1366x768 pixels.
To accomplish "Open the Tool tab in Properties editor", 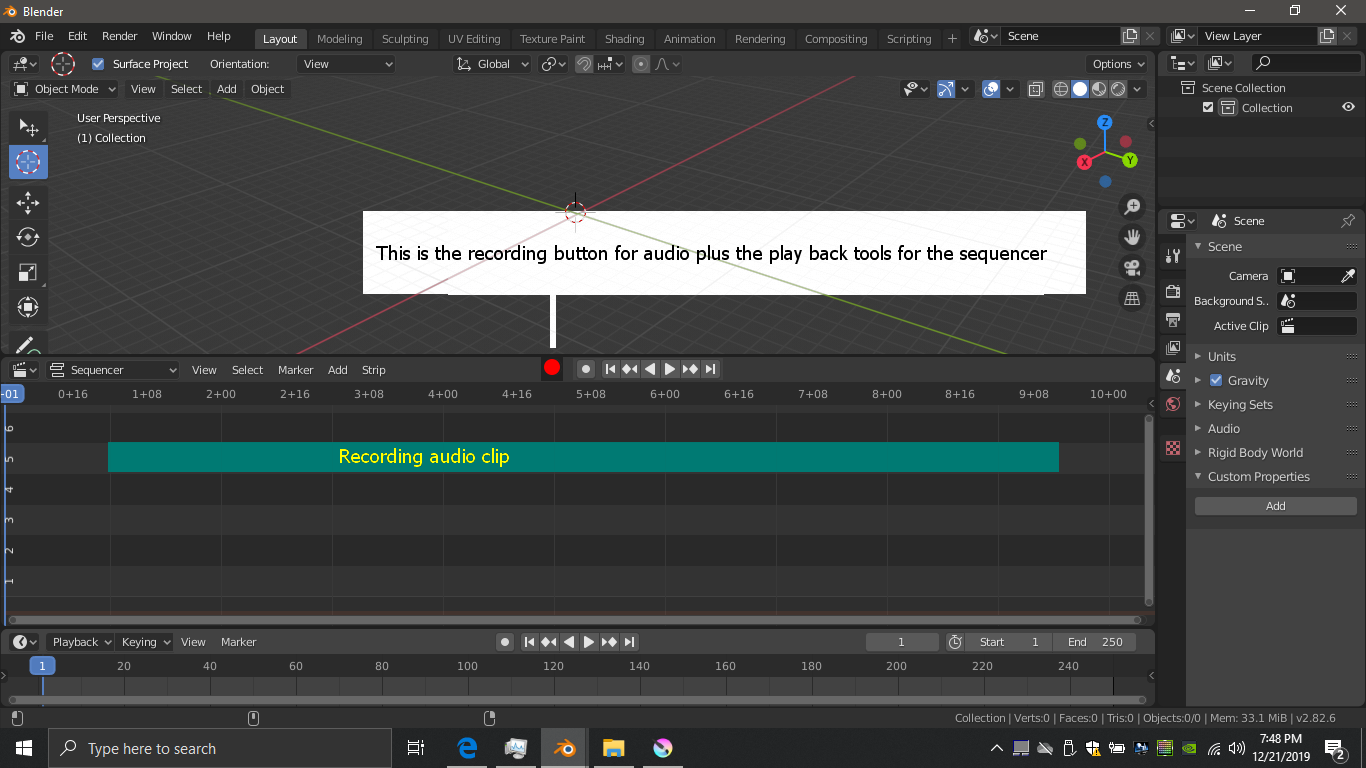I will click(1173, 256).
